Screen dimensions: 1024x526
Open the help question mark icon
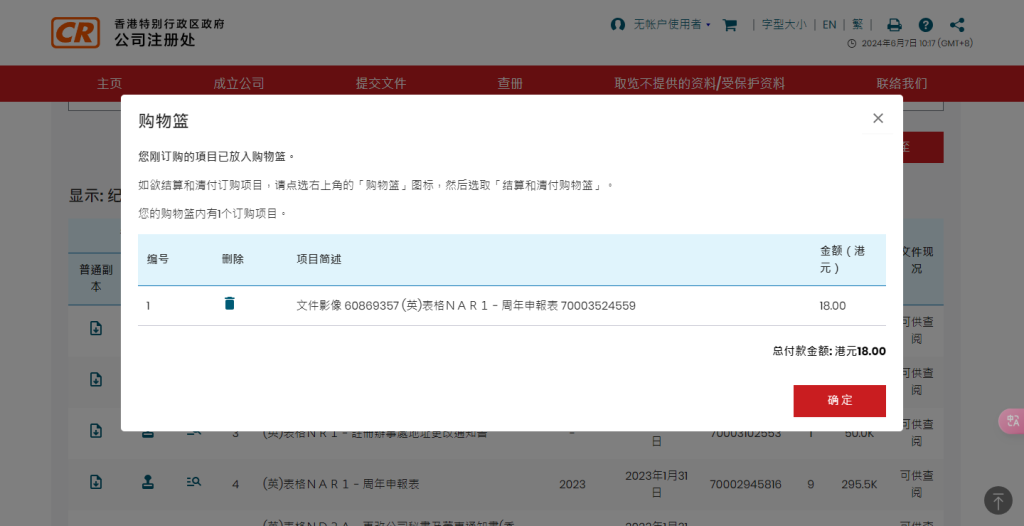click(x=925, y=25)
